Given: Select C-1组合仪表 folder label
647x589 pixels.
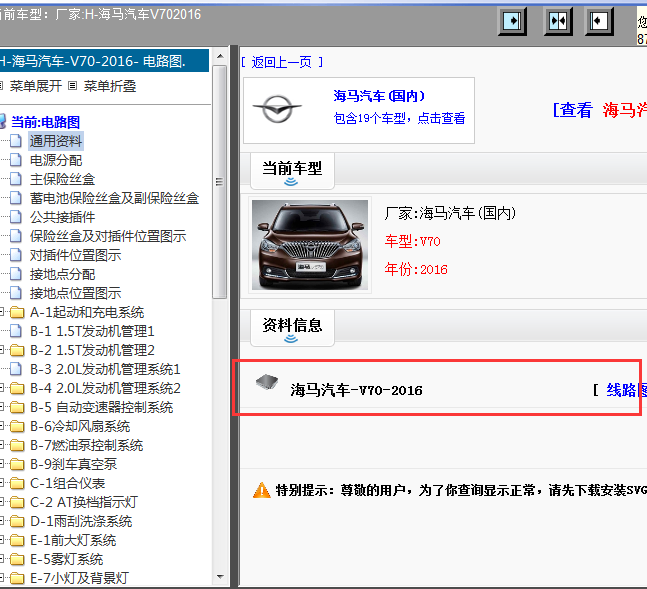Looking at the screenshot, I should 68,483.
